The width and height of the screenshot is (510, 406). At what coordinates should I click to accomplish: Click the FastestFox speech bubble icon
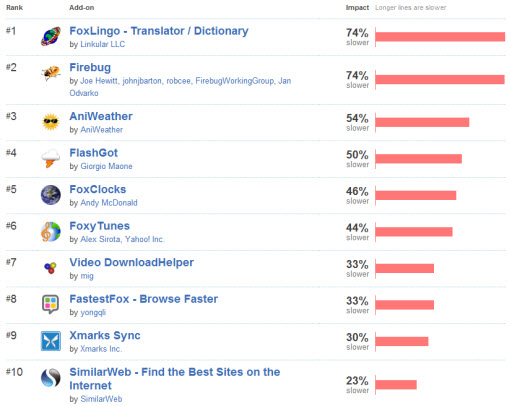(51, 304)
